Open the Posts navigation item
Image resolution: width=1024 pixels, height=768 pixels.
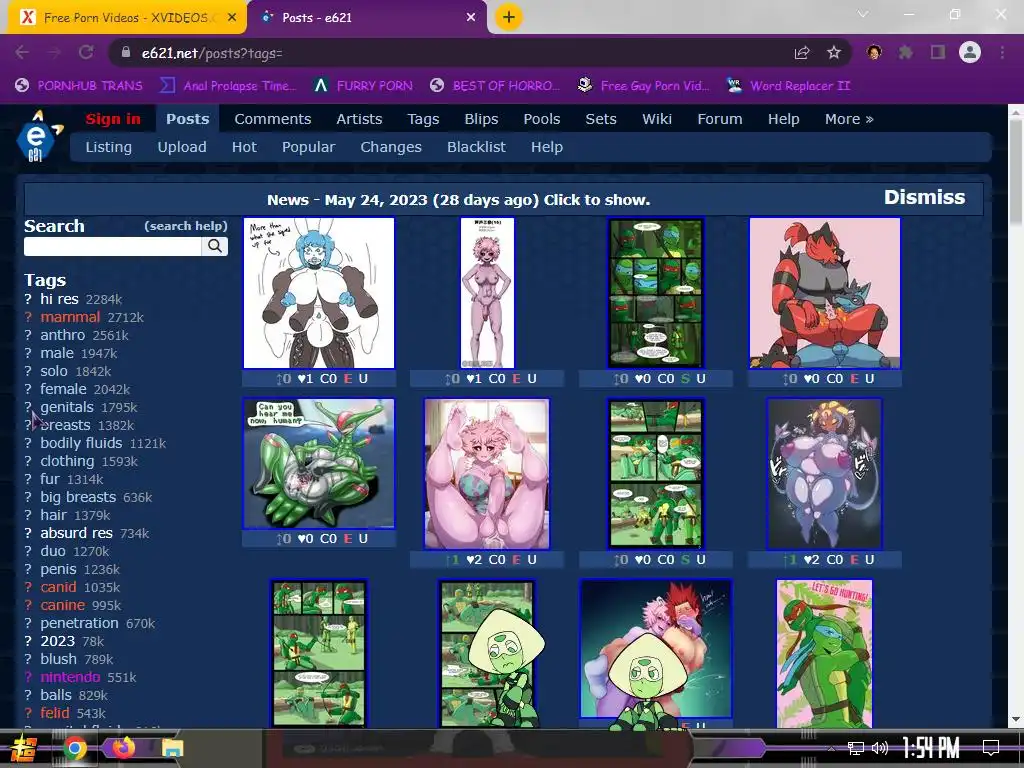pos(187,119)
